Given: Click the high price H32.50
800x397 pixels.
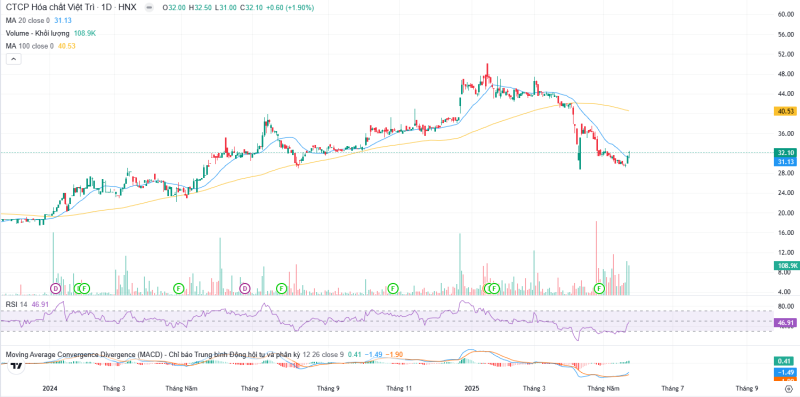Looking at the screenshot, I should (199, 8).
